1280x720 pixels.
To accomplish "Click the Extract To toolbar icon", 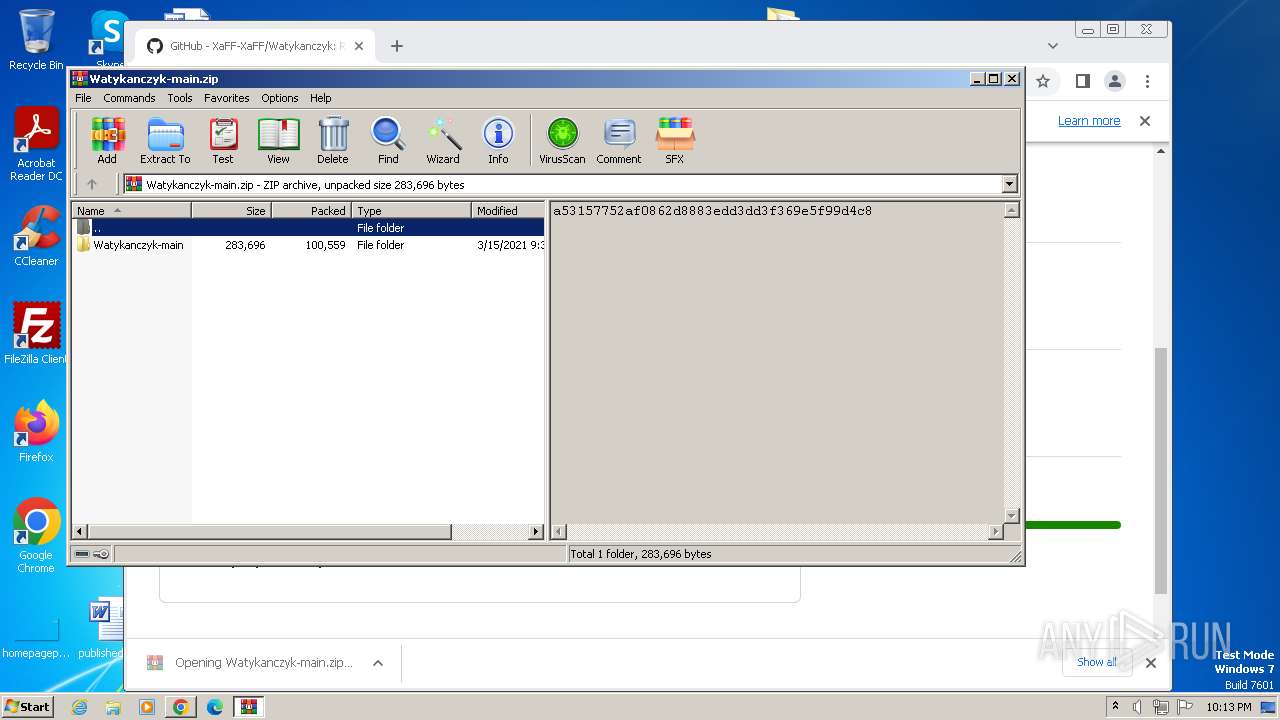I will pyautogui.click(x=165, y=141).
